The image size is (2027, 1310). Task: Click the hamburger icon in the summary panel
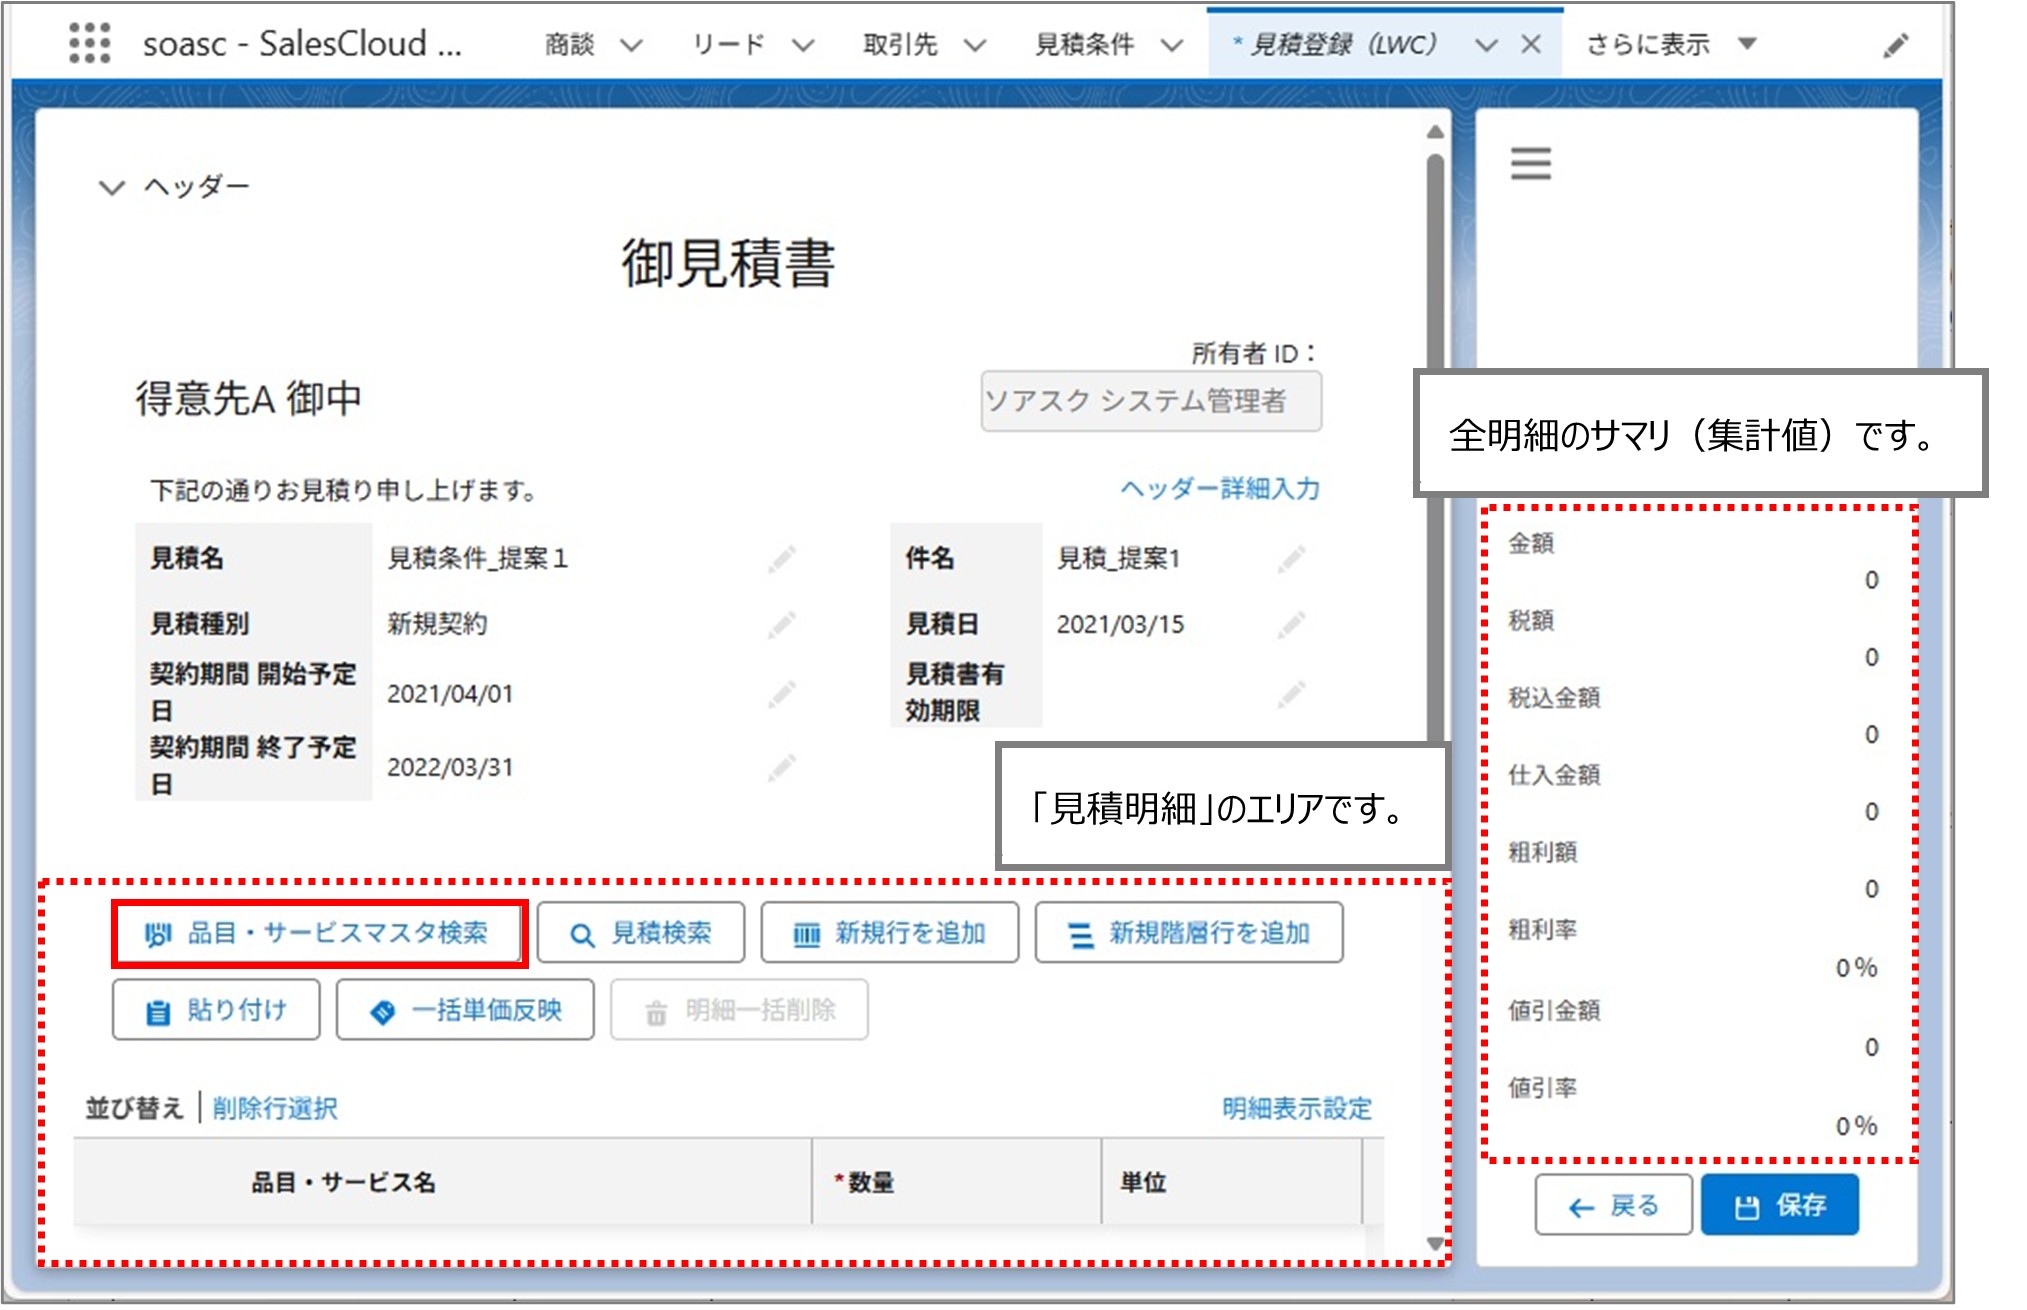coord(1530,163)
